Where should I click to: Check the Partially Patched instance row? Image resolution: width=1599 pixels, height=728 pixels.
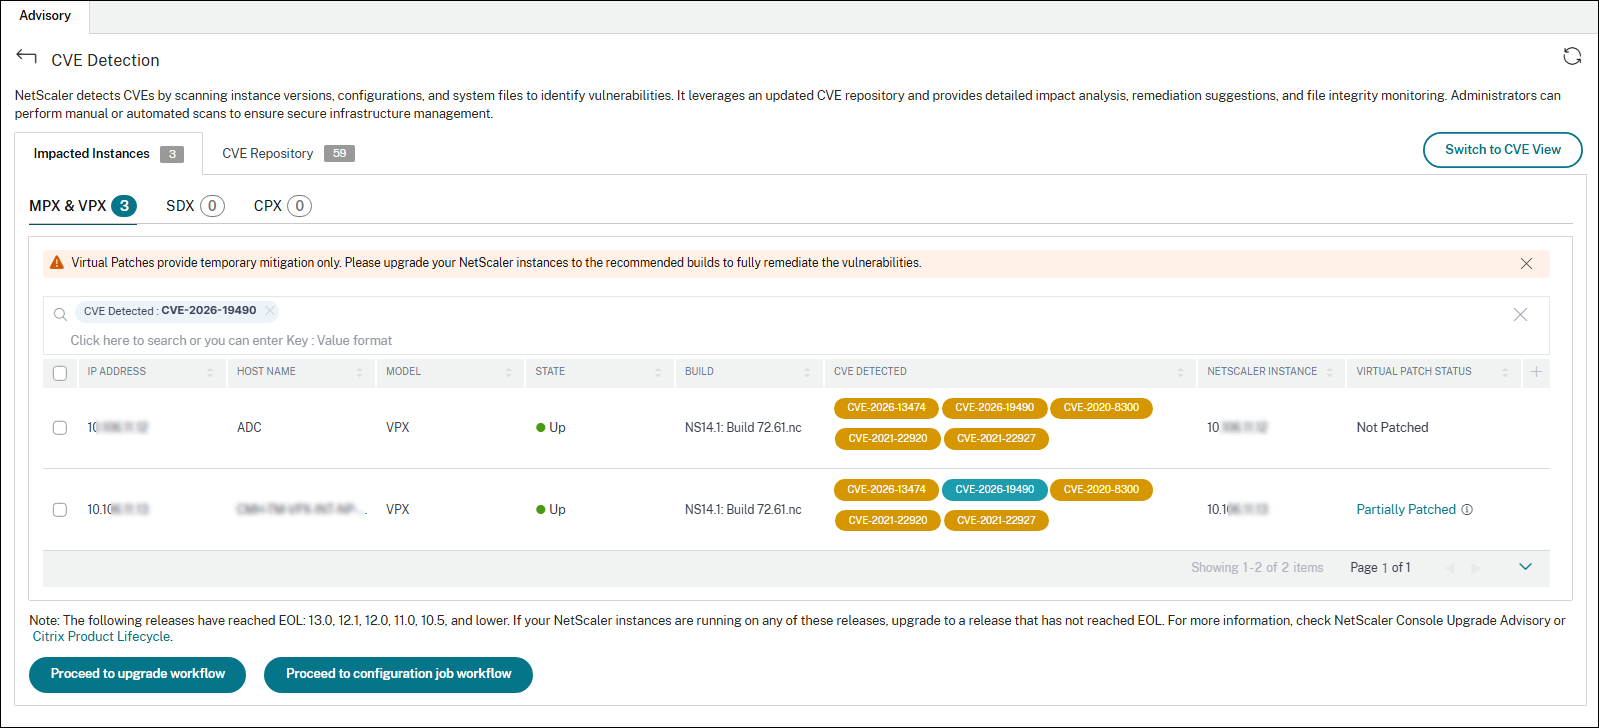tap(60, 509)
